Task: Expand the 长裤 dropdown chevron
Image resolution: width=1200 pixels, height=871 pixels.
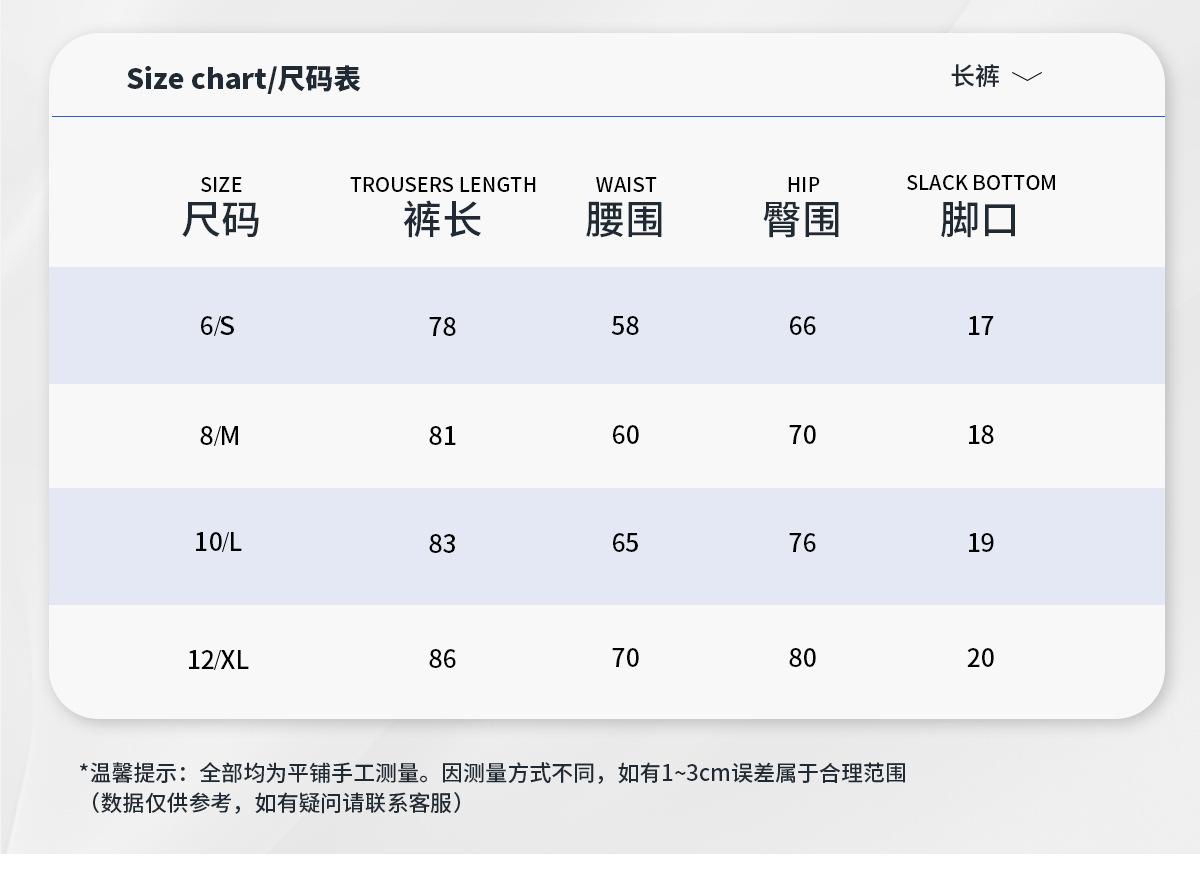Action: click(x=1027, y=77)
